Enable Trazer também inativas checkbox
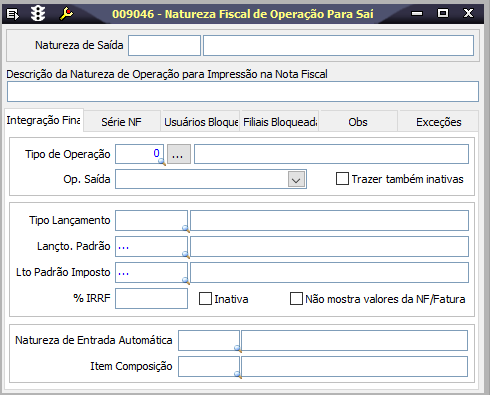This screenshot has width=490, height=395. point(342,179)
